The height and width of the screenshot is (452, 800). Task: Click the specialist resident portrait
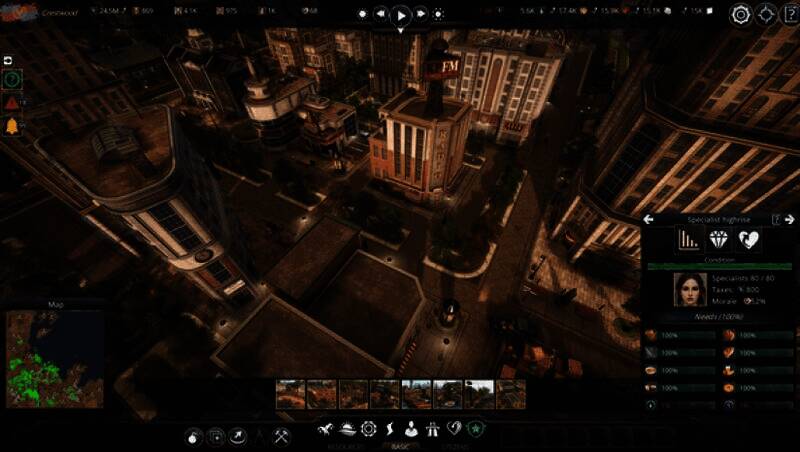click(688, 289)
